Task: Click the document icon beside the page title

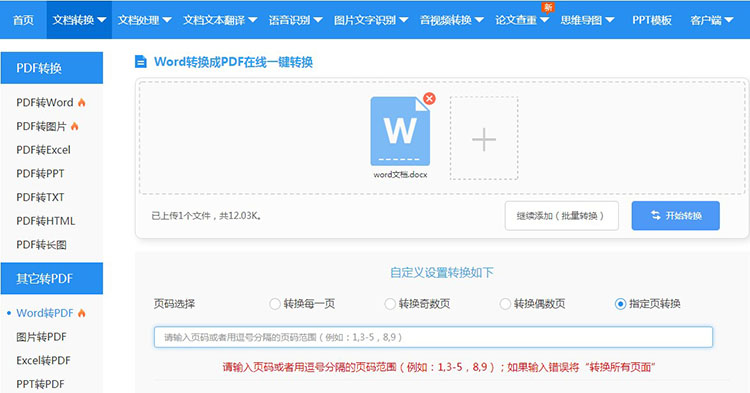Action: click(x=141, y=62)
